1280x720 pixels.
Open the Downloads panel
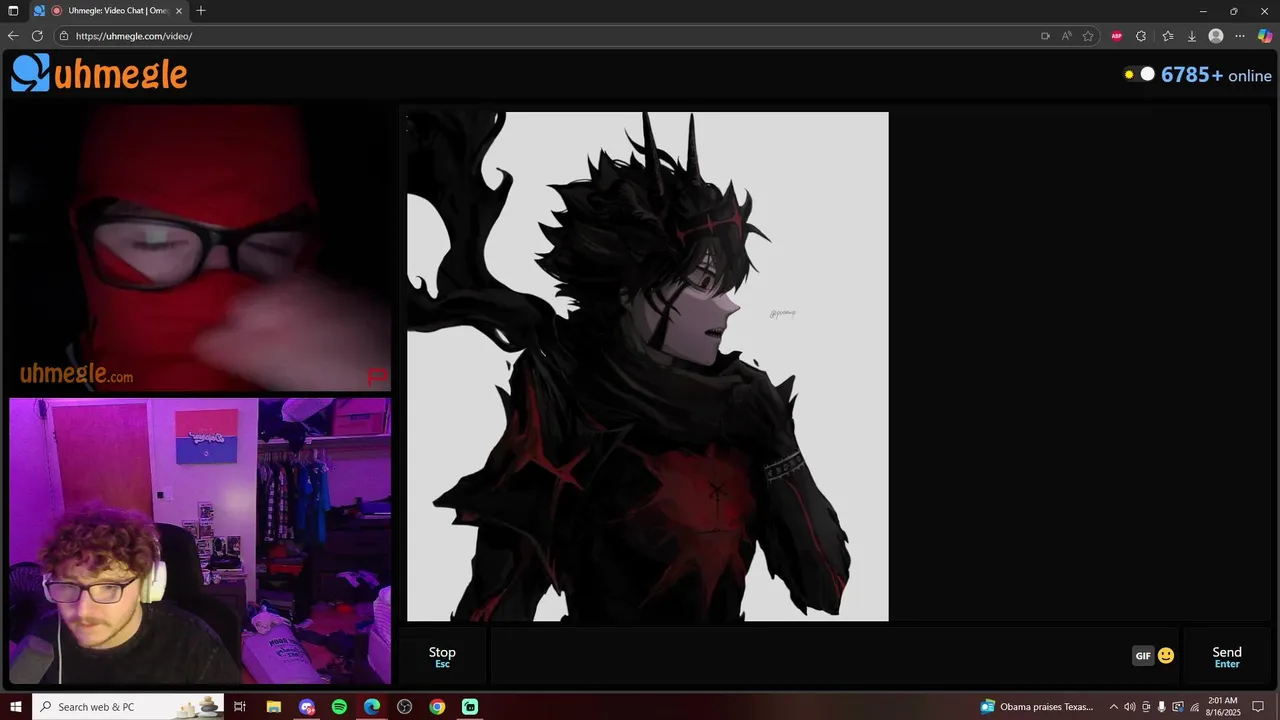[x=1191, y=36]
